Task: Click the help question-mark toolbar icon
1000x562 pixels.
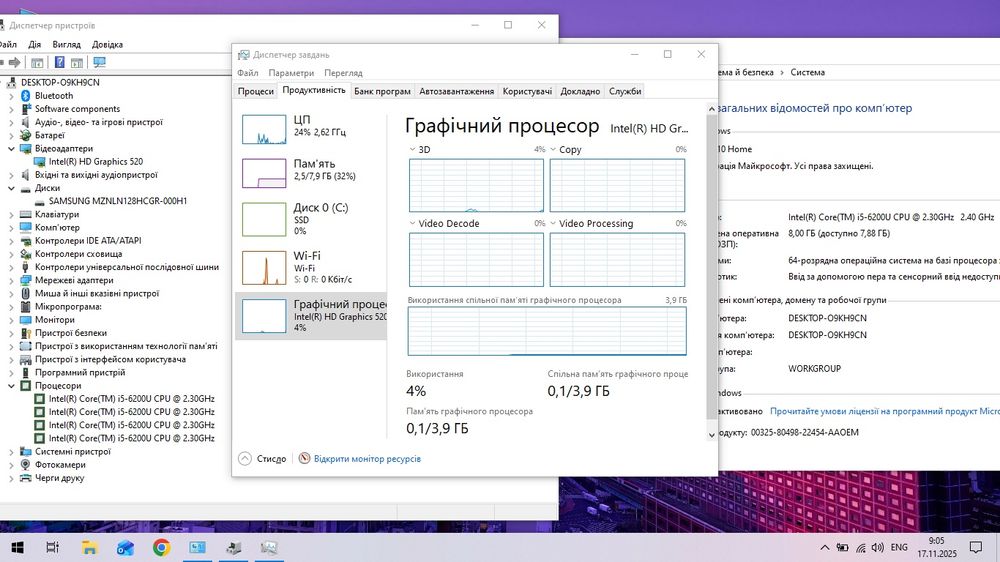Action: point(59,63)
